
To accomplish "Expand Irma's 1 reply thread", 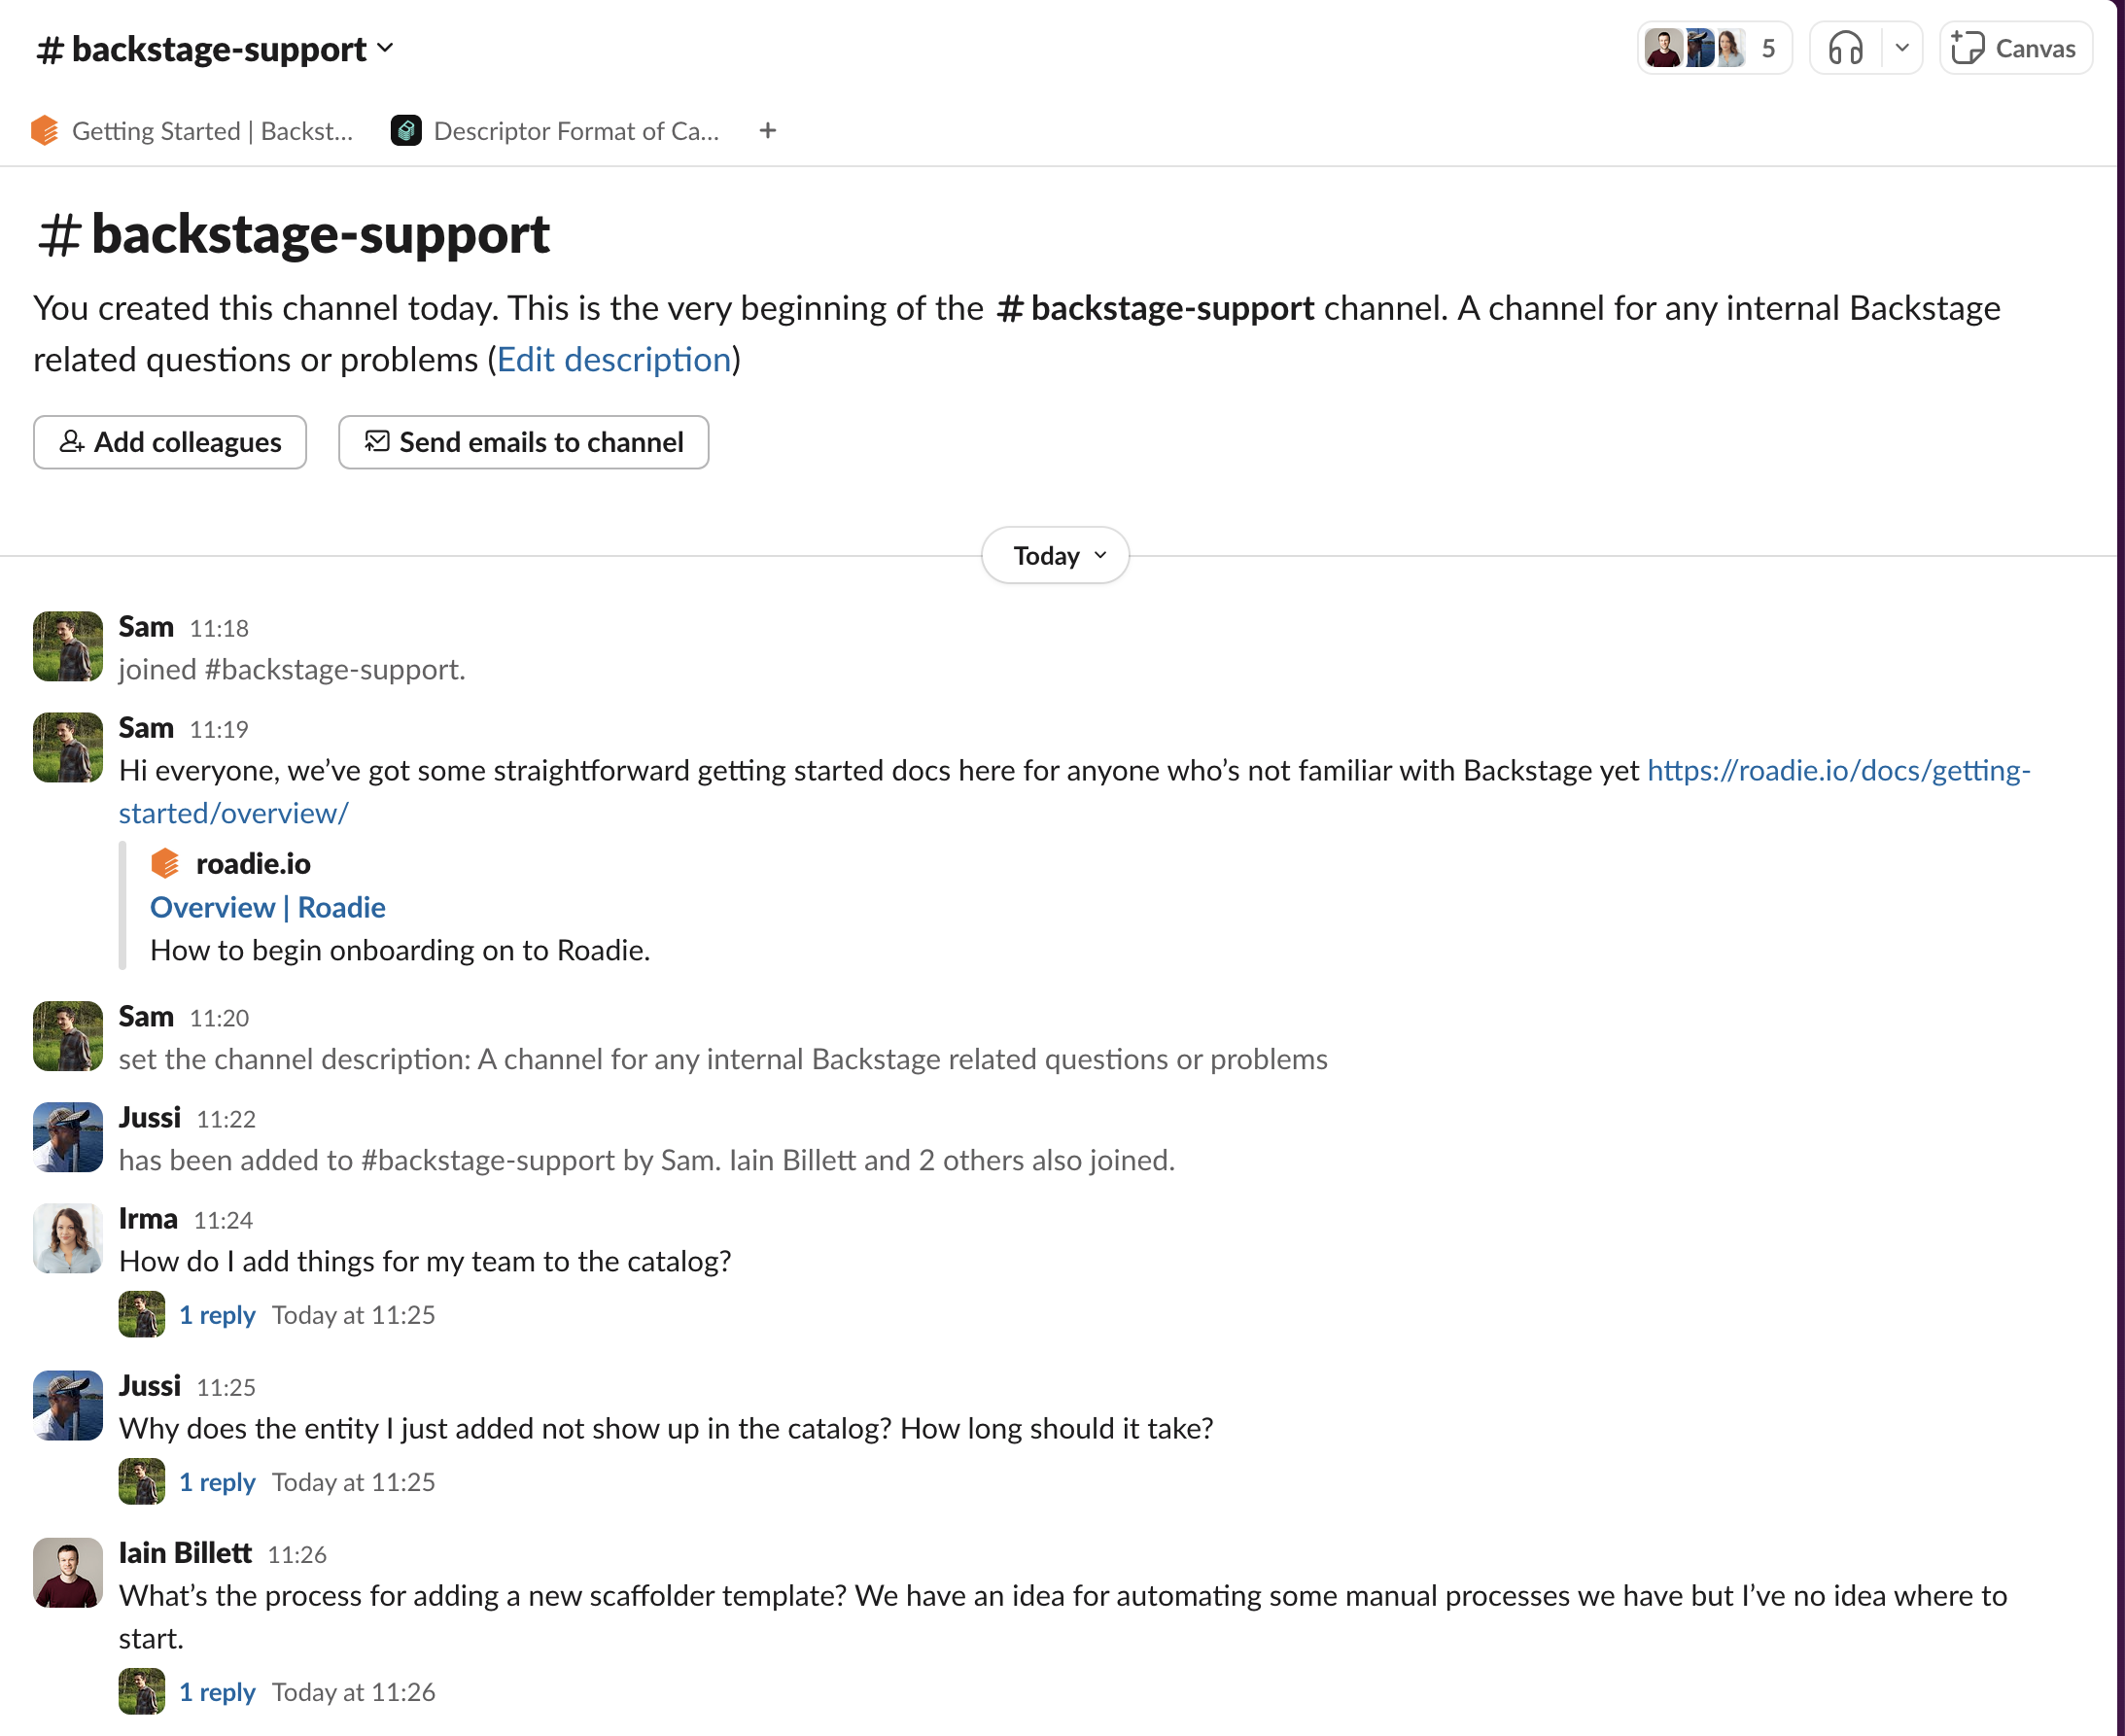I will (216, 1312).
